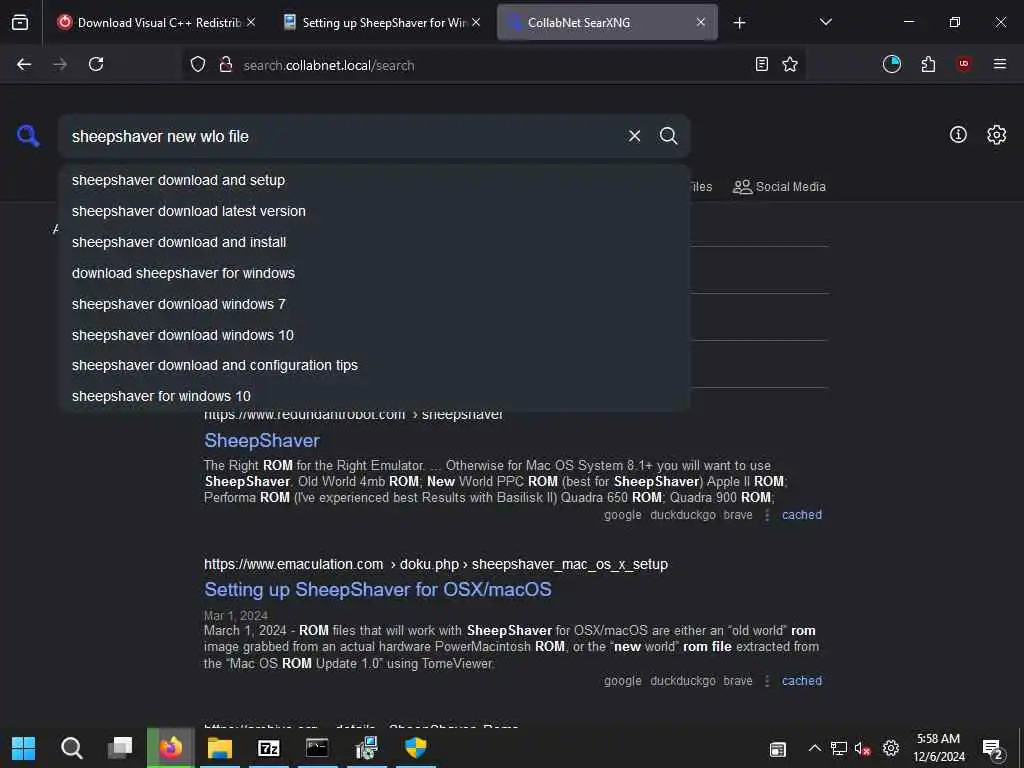The width and height of the screenshot is (1024, 768).
Task: Bookmark this page with star
Action: click(x=790, y=64)
